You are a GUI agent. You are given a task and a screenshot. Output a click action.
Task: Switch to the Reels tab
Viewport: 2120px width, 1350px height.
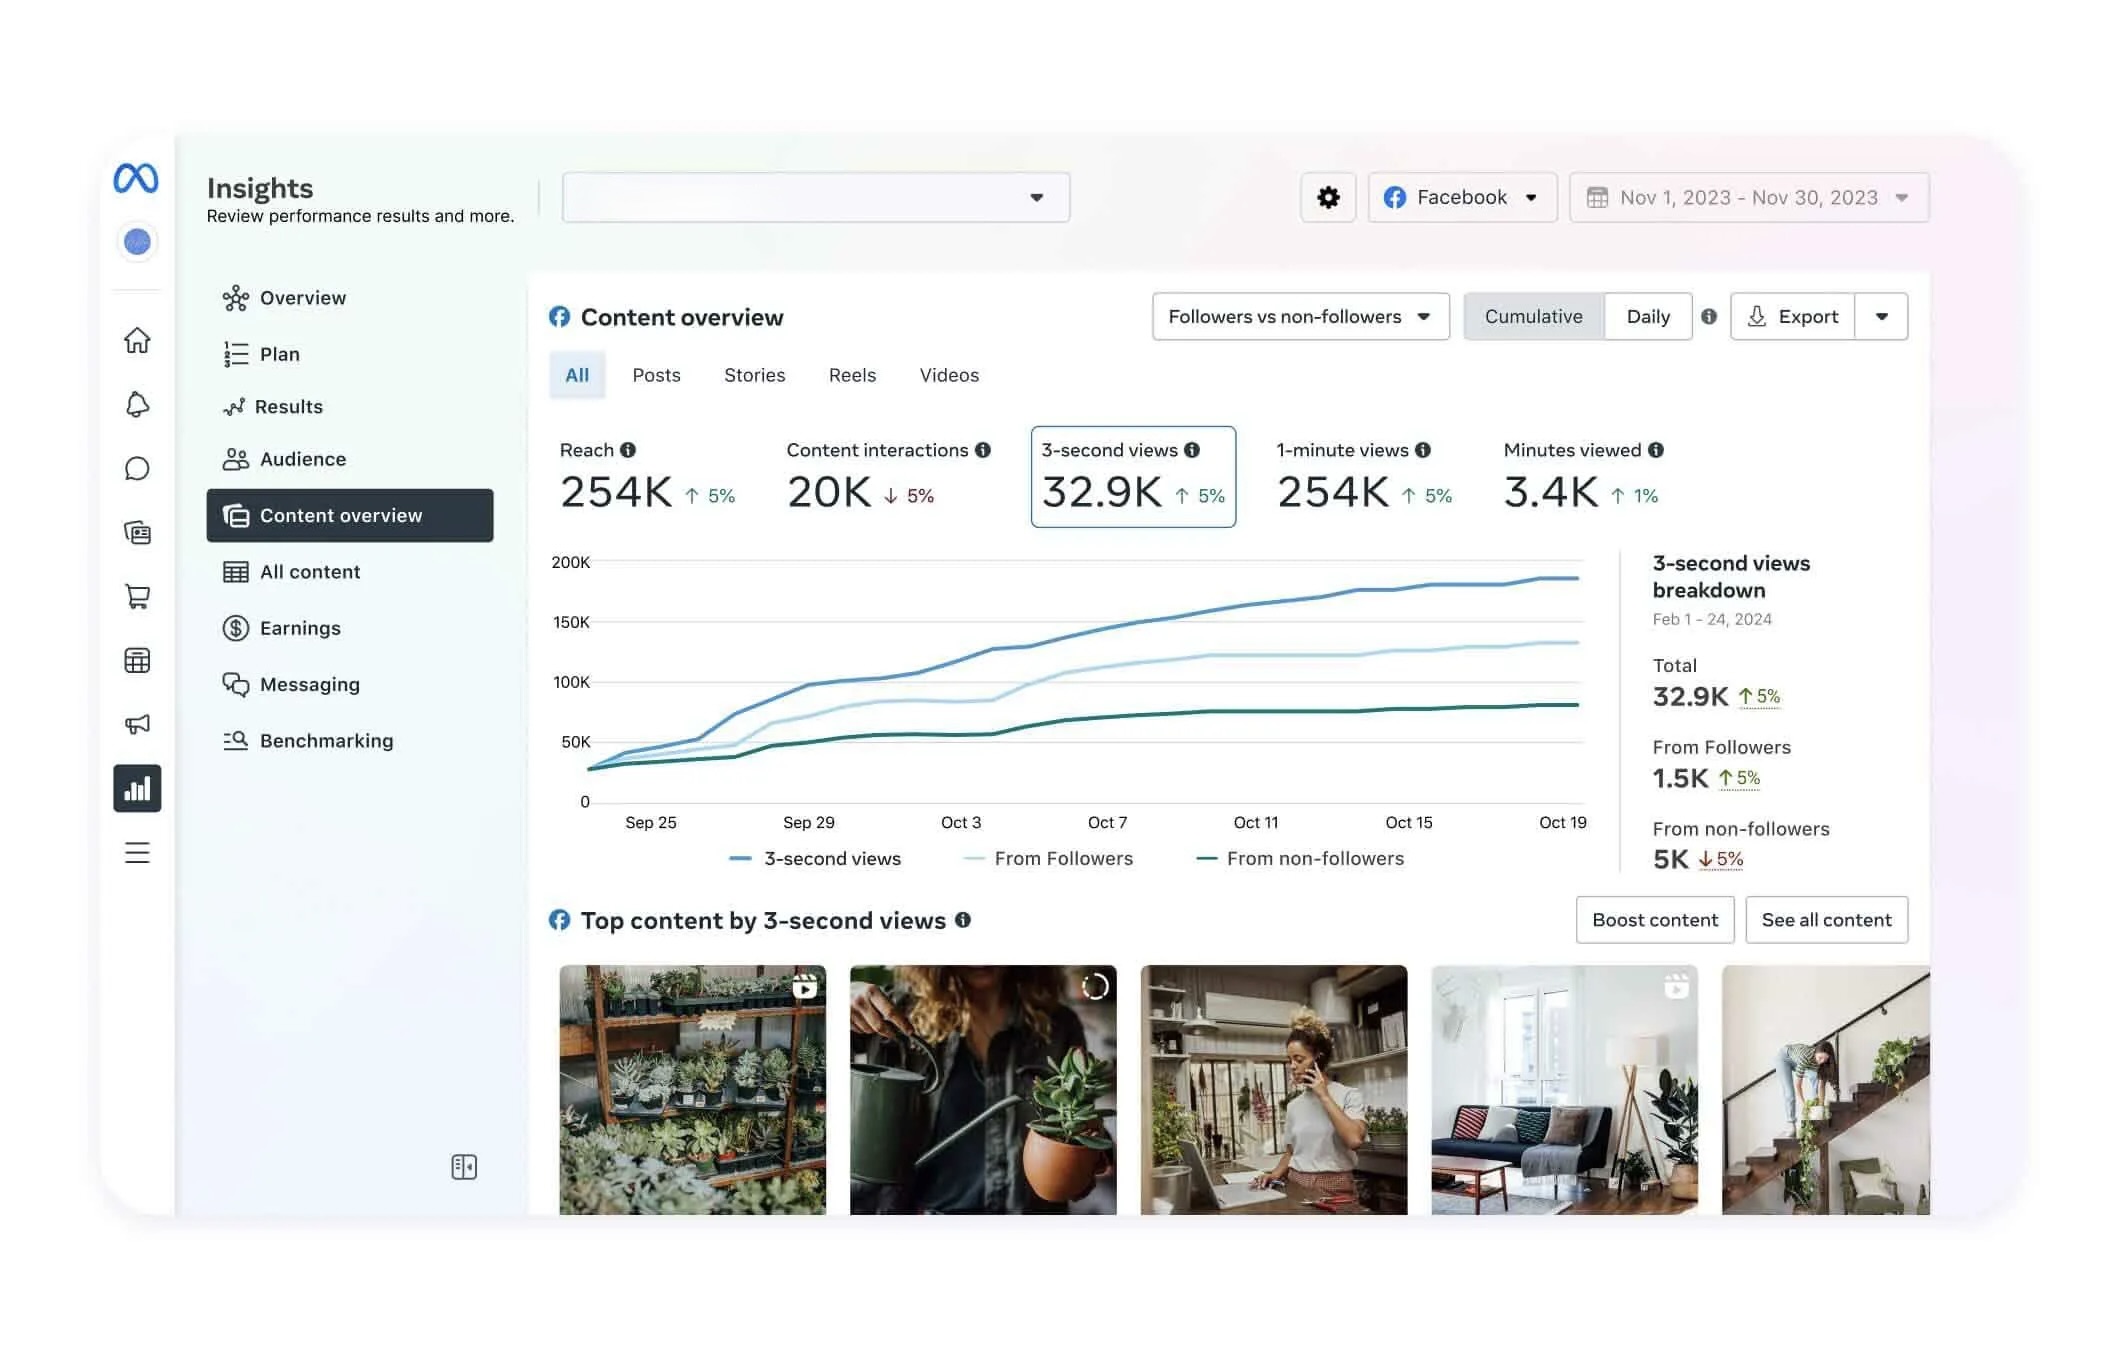pyautogui.click(x=852, y=375)
